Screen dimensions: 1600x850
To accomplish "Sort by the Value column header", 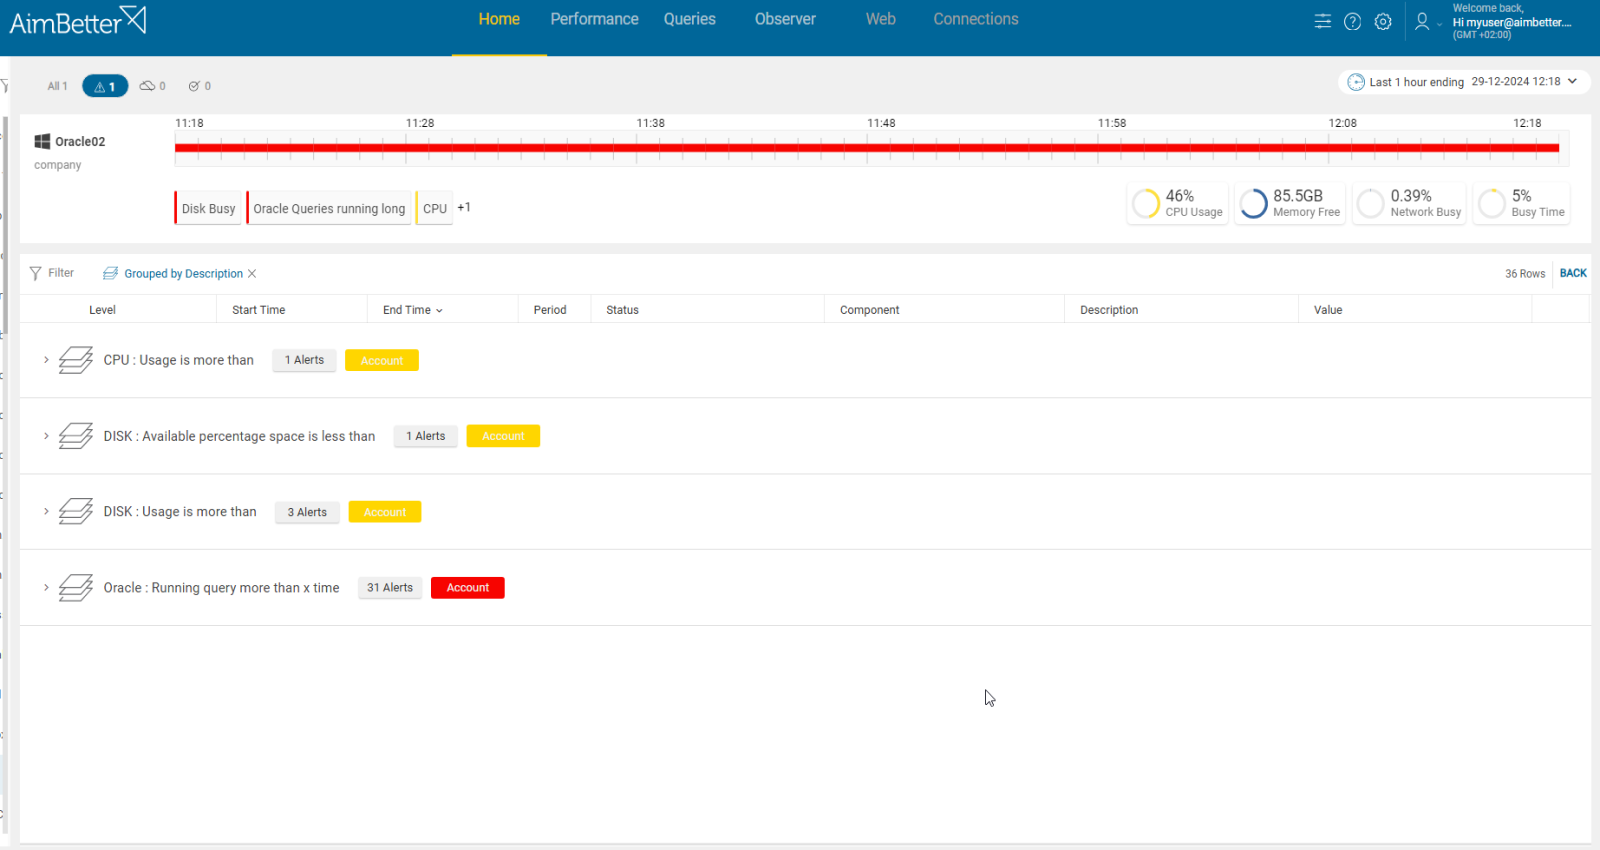I will pyautogui.click(x=1328, y=310).
